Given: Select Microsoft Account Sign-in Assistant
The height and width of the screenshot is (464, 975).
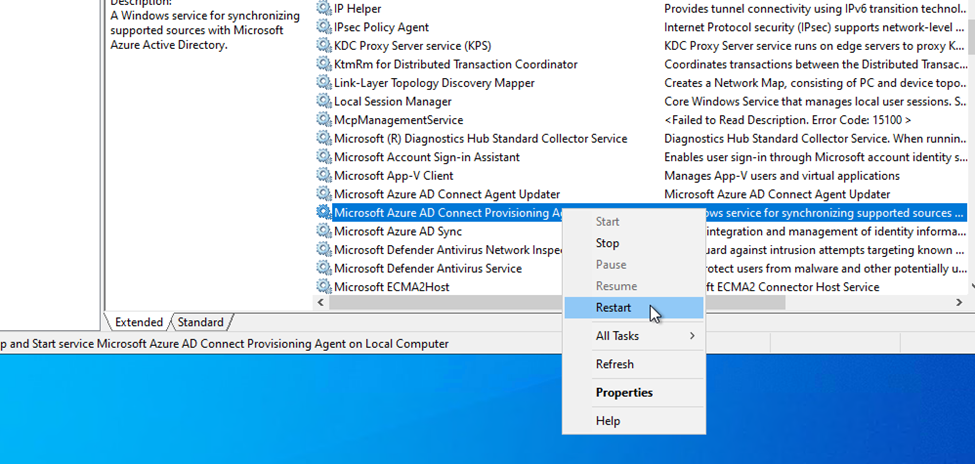Looking at the screenshot, I should (x=427, y=157).
